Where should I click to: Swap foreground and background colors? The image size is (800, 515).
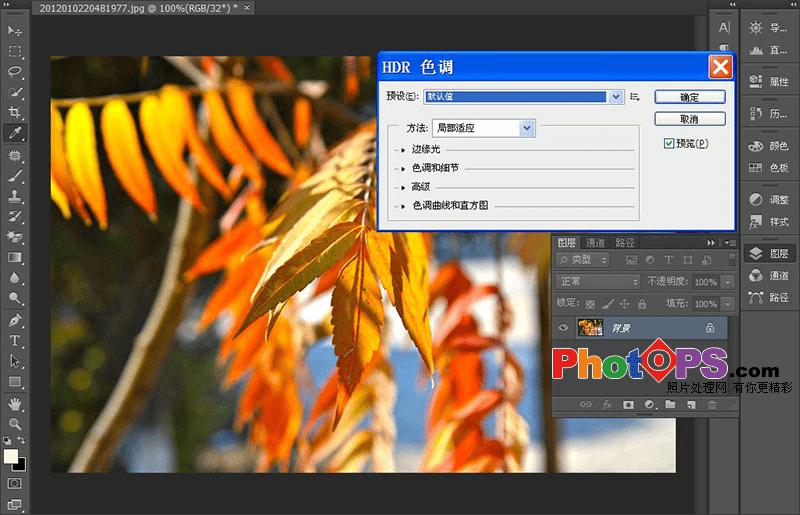point(22,440)
